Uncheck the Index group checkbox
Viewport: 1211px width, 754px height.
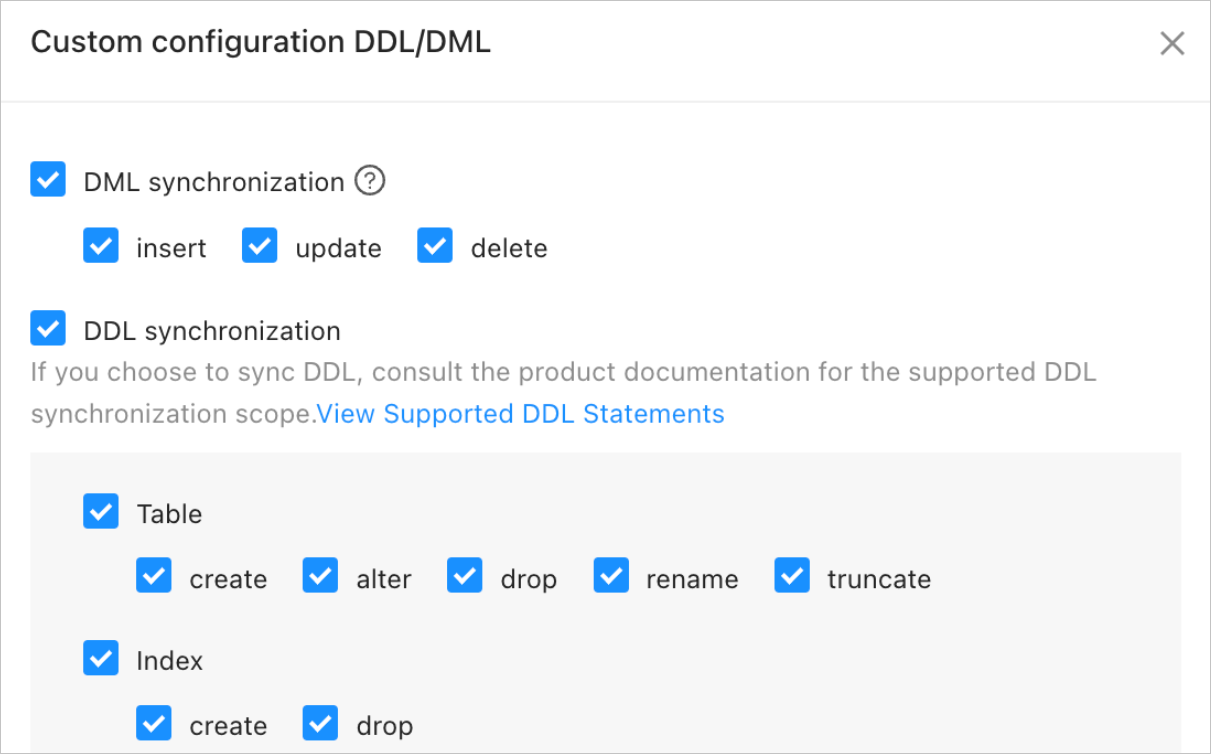tap(101, 659)
